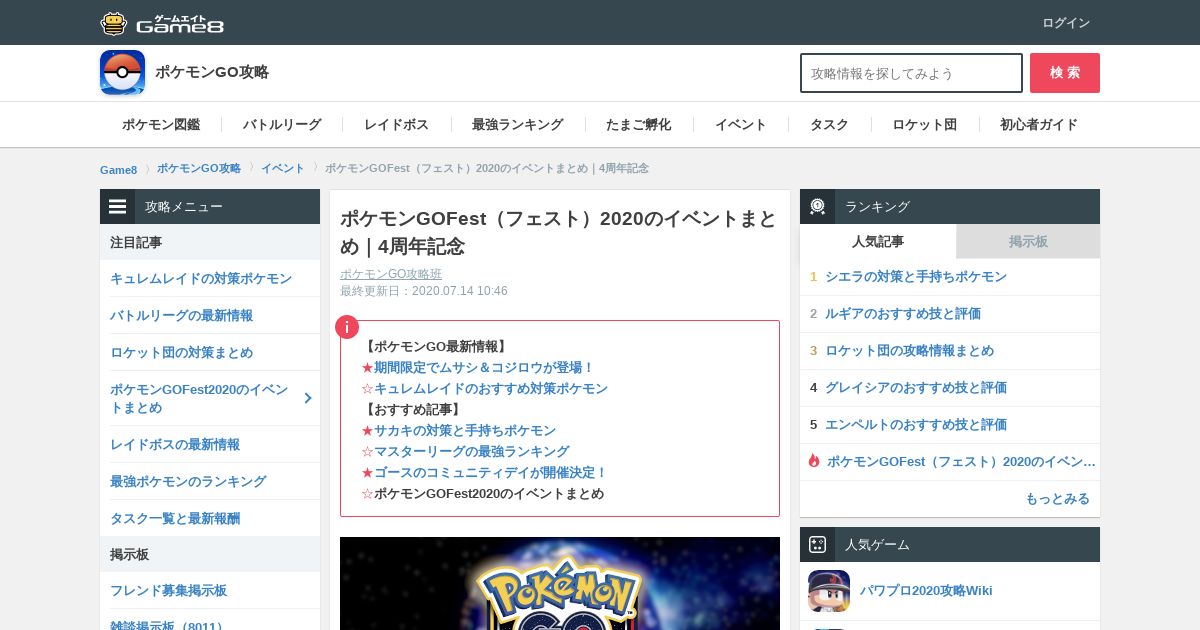Open ポケモン図鑑 nav menu

(x=161, y=125)
